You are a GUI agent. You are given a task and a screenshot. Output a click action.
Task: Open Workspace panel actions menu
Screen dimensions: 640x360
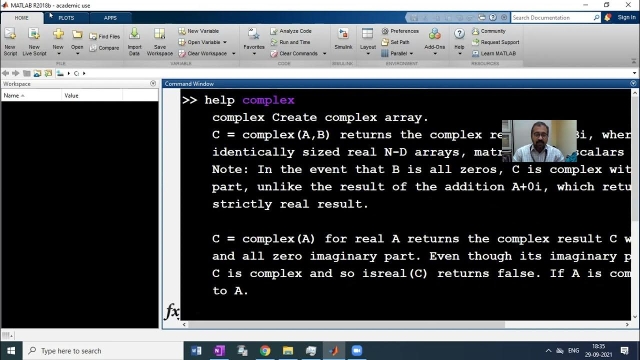153,84
